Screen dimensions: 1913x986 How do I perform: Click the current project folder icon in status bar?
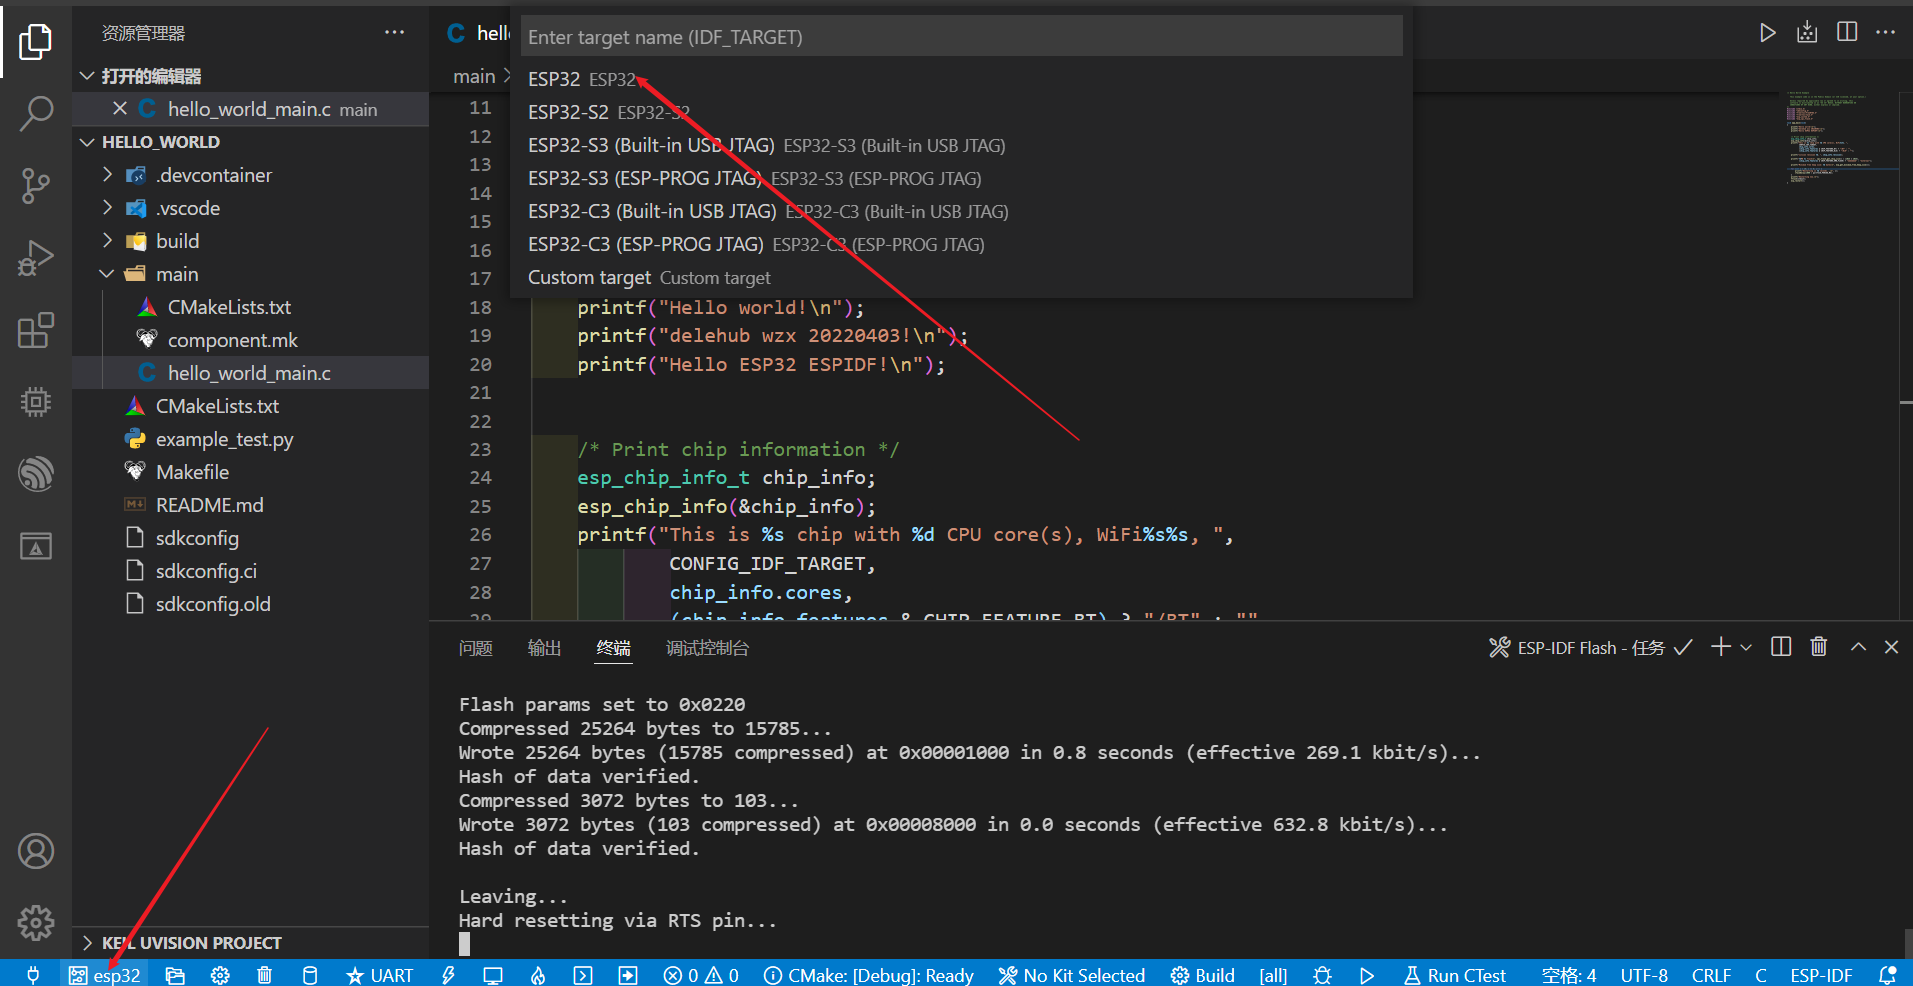point(175,975)
